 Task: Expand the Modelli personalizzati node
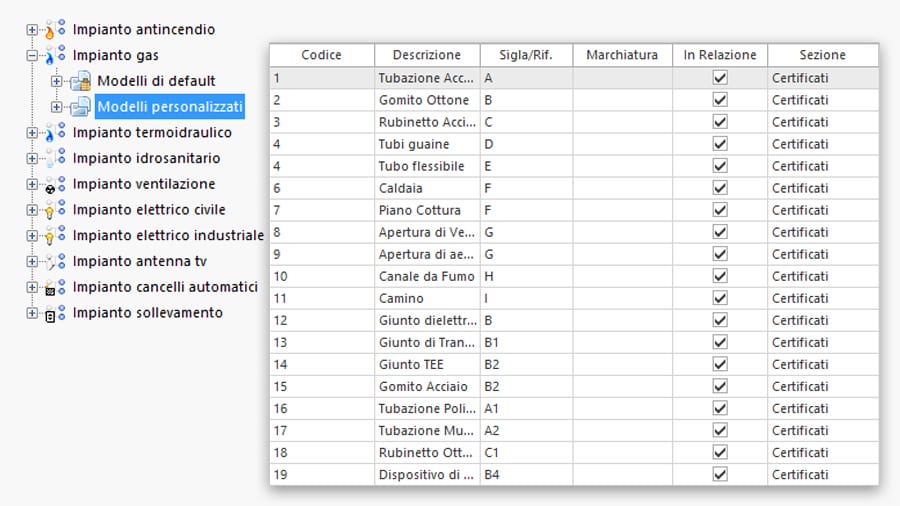pos(57,106)
